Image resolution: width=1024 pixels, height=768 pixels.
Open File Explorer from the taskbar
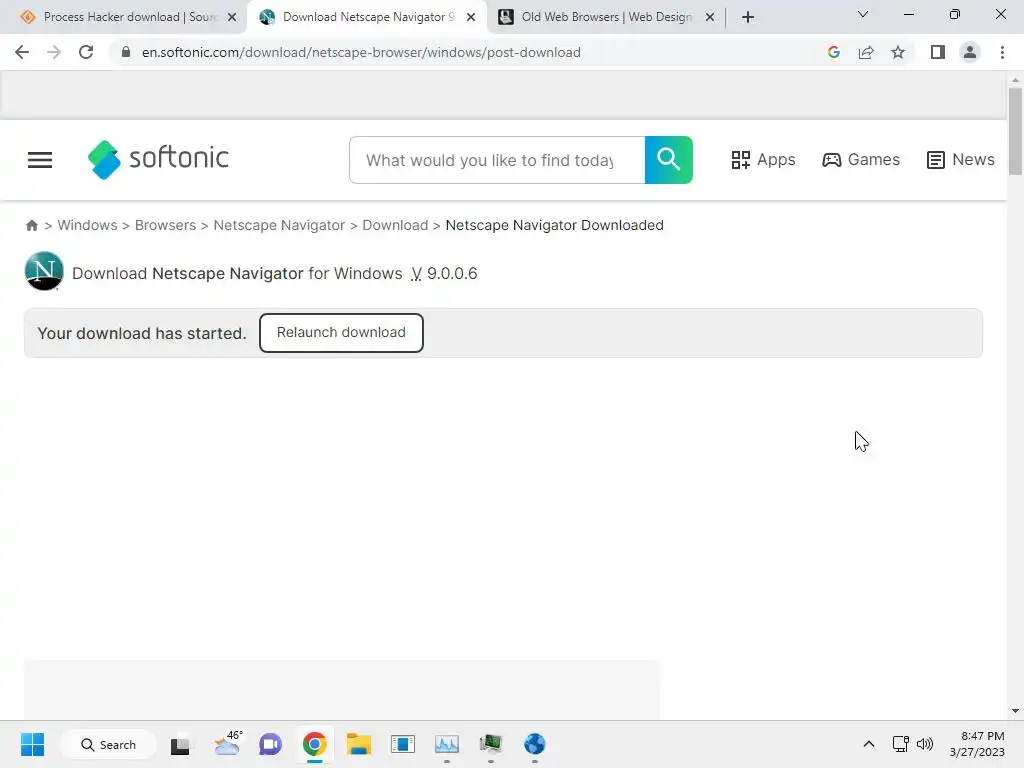359,744
